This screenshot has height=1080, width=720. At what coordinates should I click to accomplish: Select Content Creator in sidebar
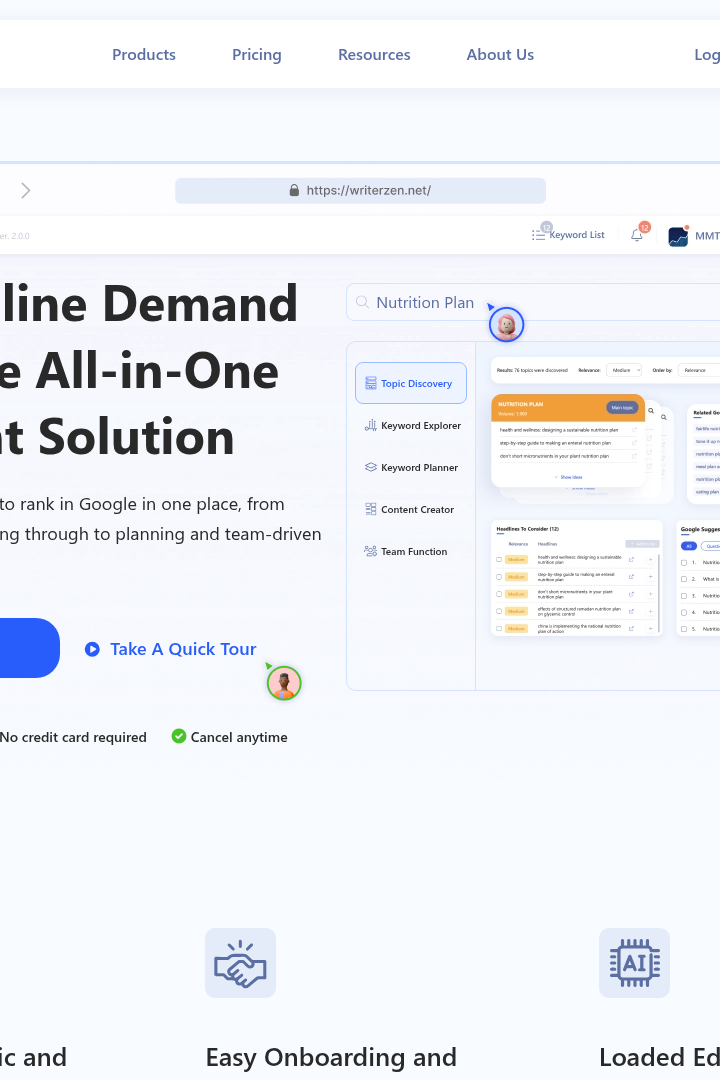coord(409,510)
